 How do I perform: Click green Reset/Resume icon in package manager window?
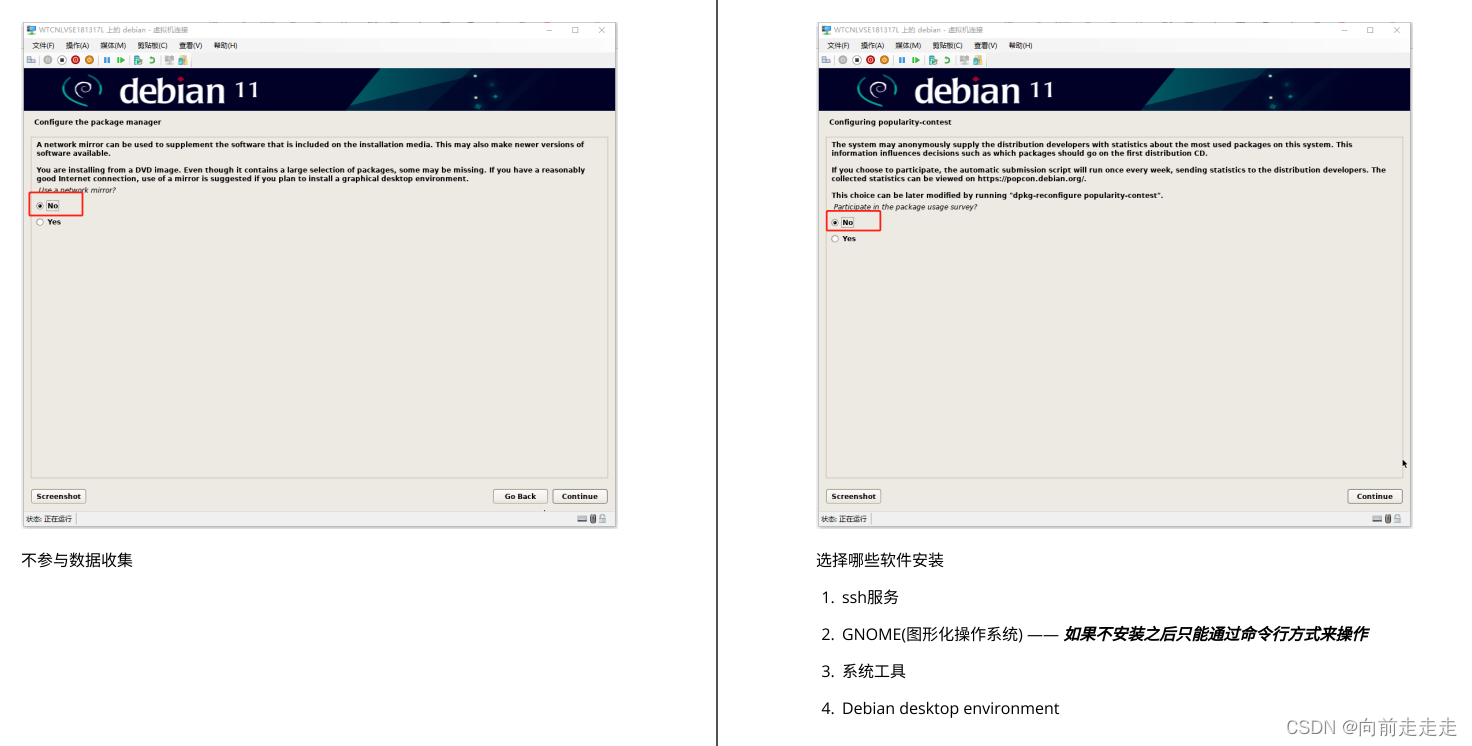coord(121,60)
